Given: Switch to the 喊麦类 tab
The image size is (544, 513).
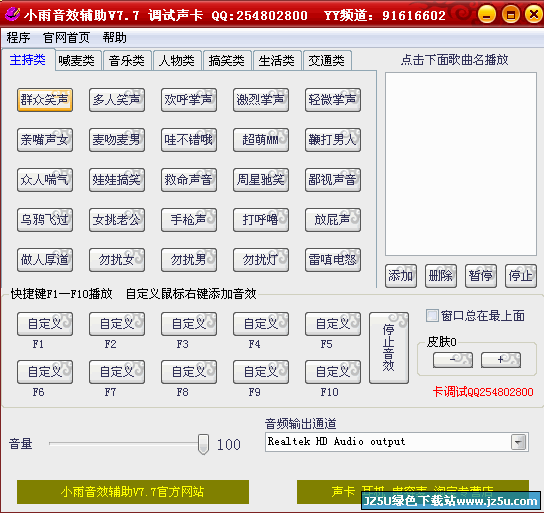Looking at the screenshot, I should 77,61.
